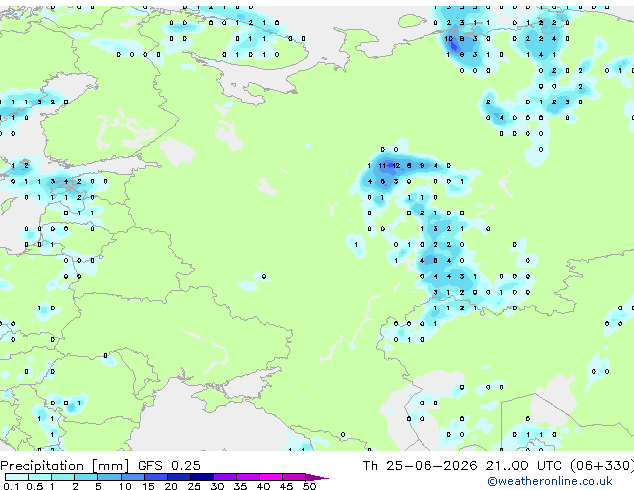
Task: Click legend scale label '35'
Action: [x=240, y=486]
